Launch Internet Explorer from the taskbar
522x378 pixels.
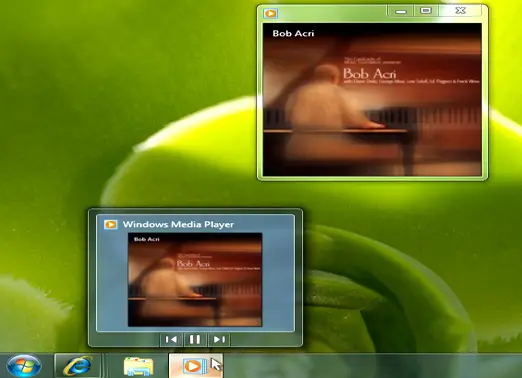[x=77, y=365]
